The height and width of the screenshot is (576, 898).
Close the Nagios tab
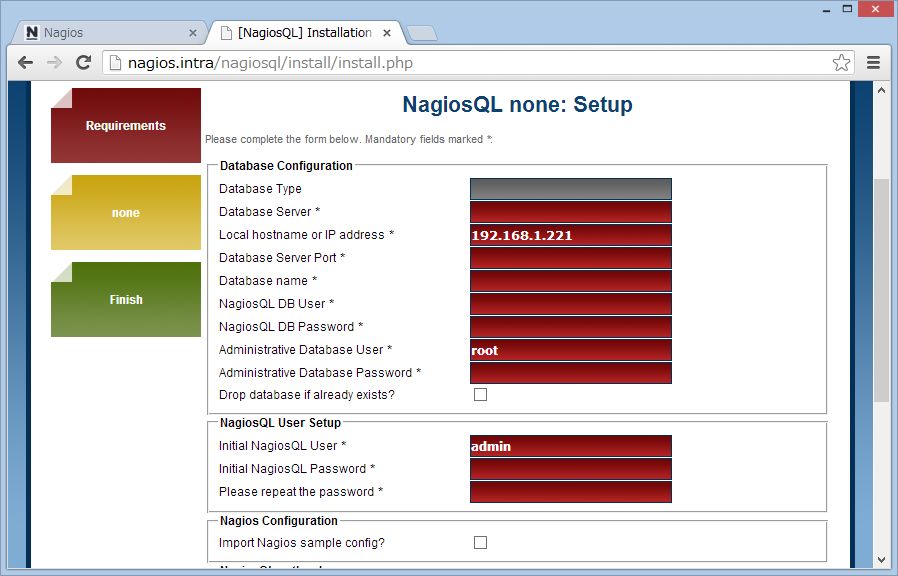[193, 33]
